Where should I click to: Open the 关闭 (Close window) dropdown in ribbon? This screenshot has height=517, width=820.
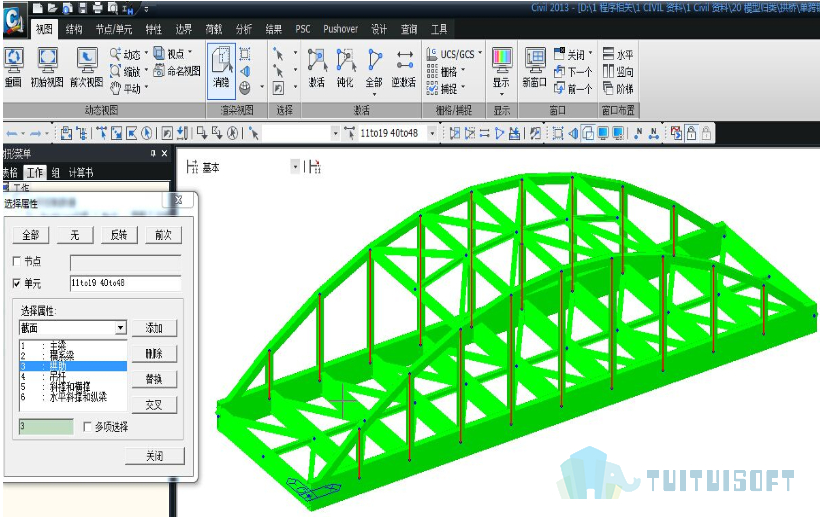pos(590,53)
